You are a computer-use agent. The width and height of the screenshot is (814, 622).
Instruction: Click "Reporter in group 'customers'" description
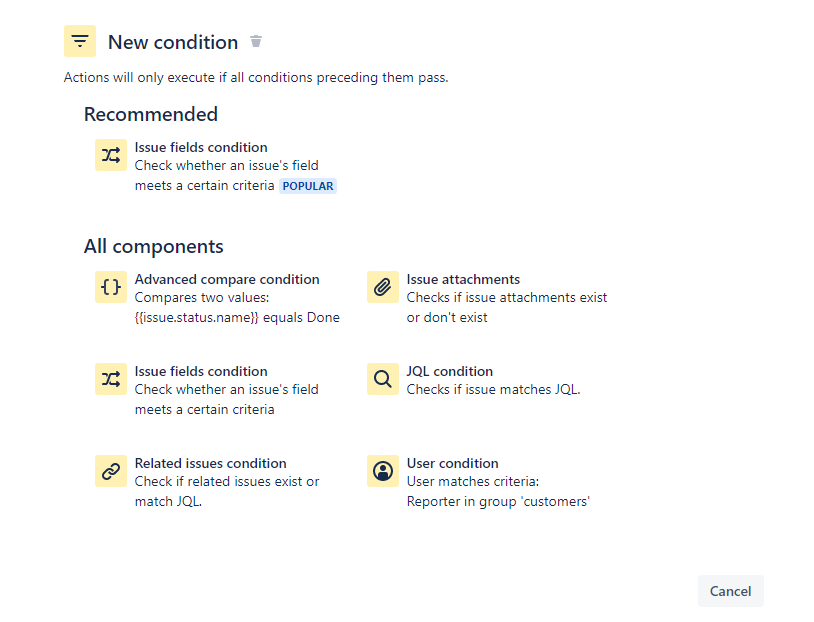click(498, 502)
